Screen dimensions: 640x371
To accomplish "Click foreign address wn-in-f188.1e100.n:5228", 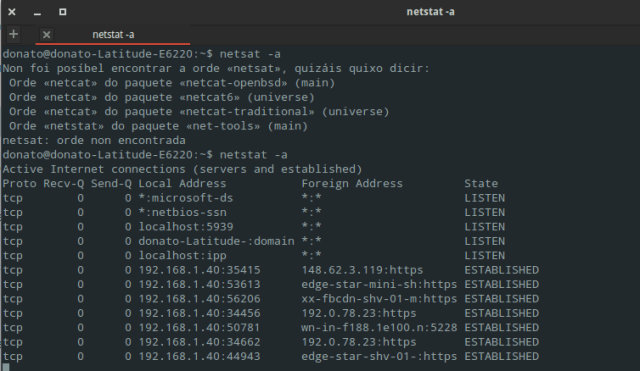I will 379,327.
